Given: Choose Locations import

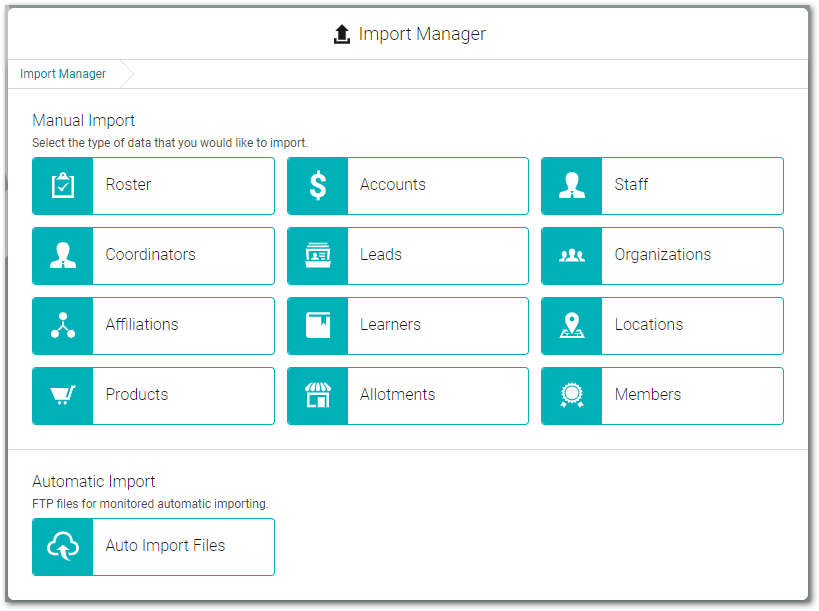Looking at the screenshot, I should tap(662, 325).
